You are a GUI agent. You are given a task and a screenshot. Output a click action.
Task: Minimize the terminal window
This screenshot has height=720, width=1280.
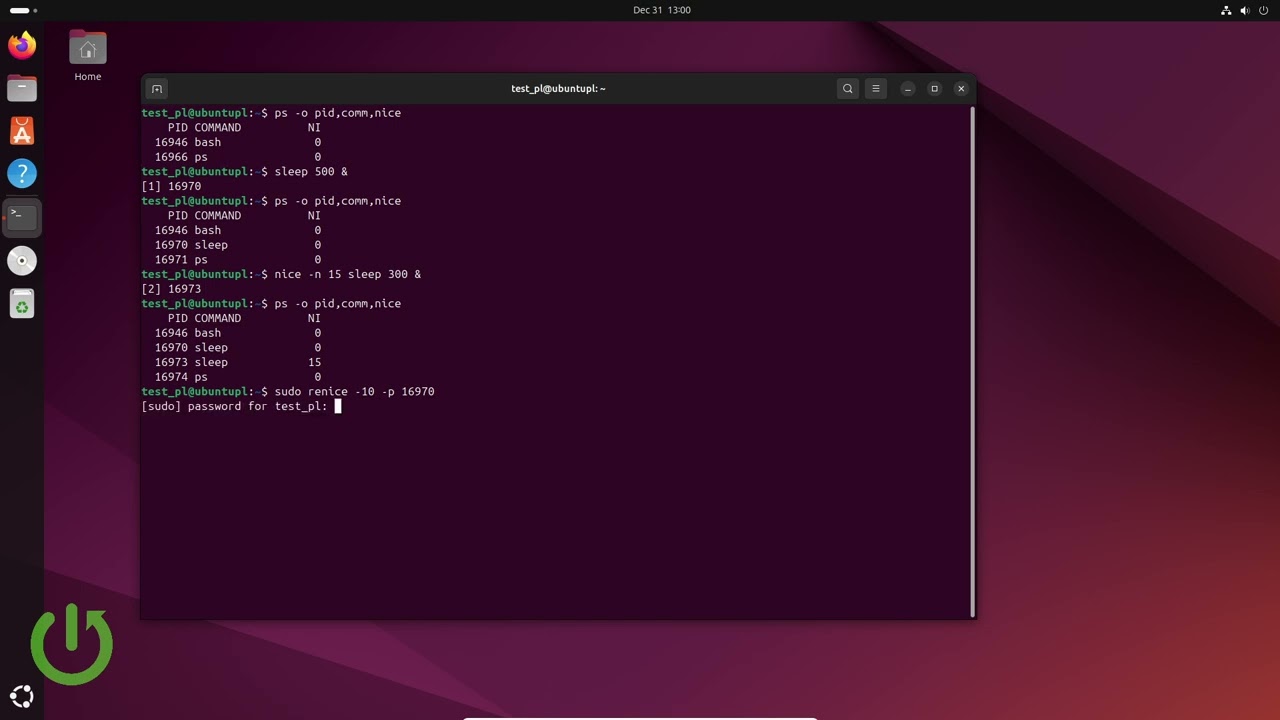(908, 89)
